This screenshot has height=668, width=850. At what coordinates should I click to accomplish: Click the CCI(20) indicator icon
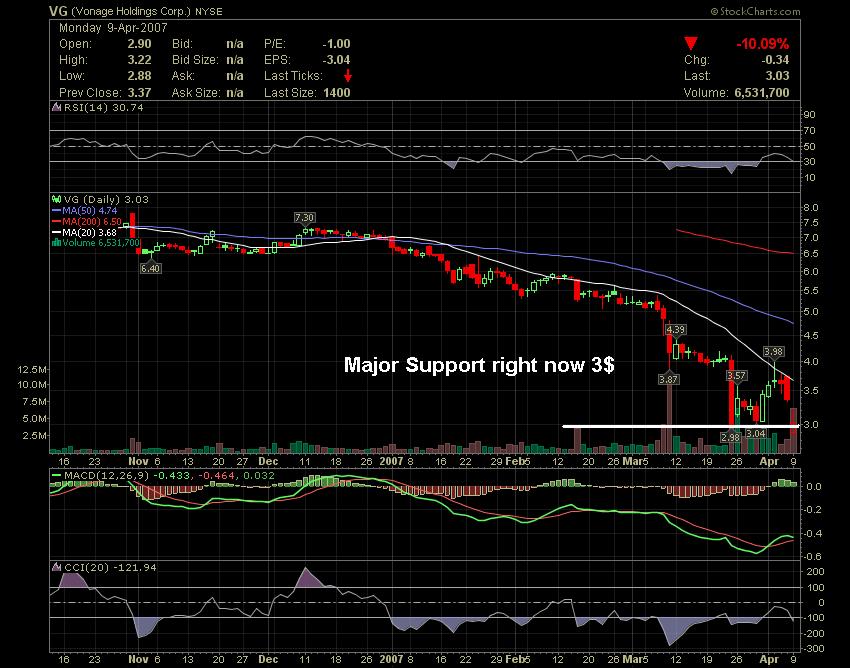(x=56, y=567)
